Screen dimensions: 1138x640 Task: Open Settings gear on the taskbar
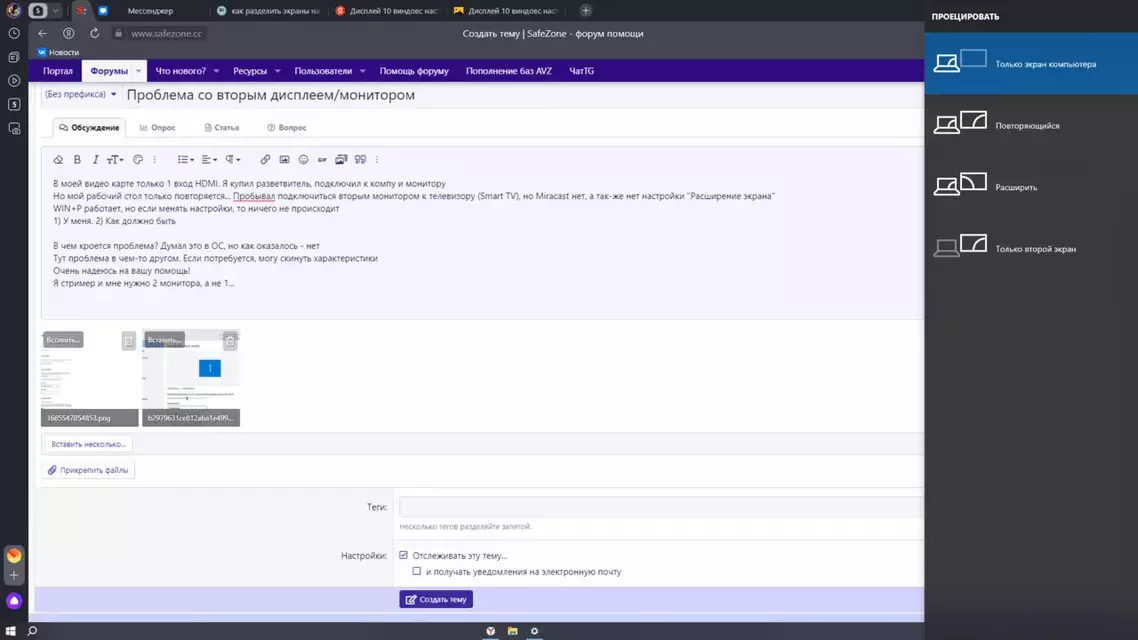click(534, 631)
